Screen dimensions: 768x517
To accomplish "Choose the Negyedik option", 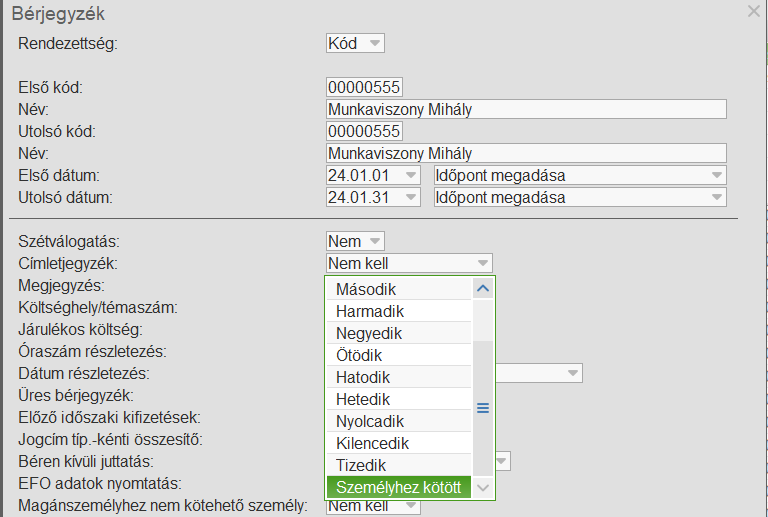I will click(x=398, y=333).
